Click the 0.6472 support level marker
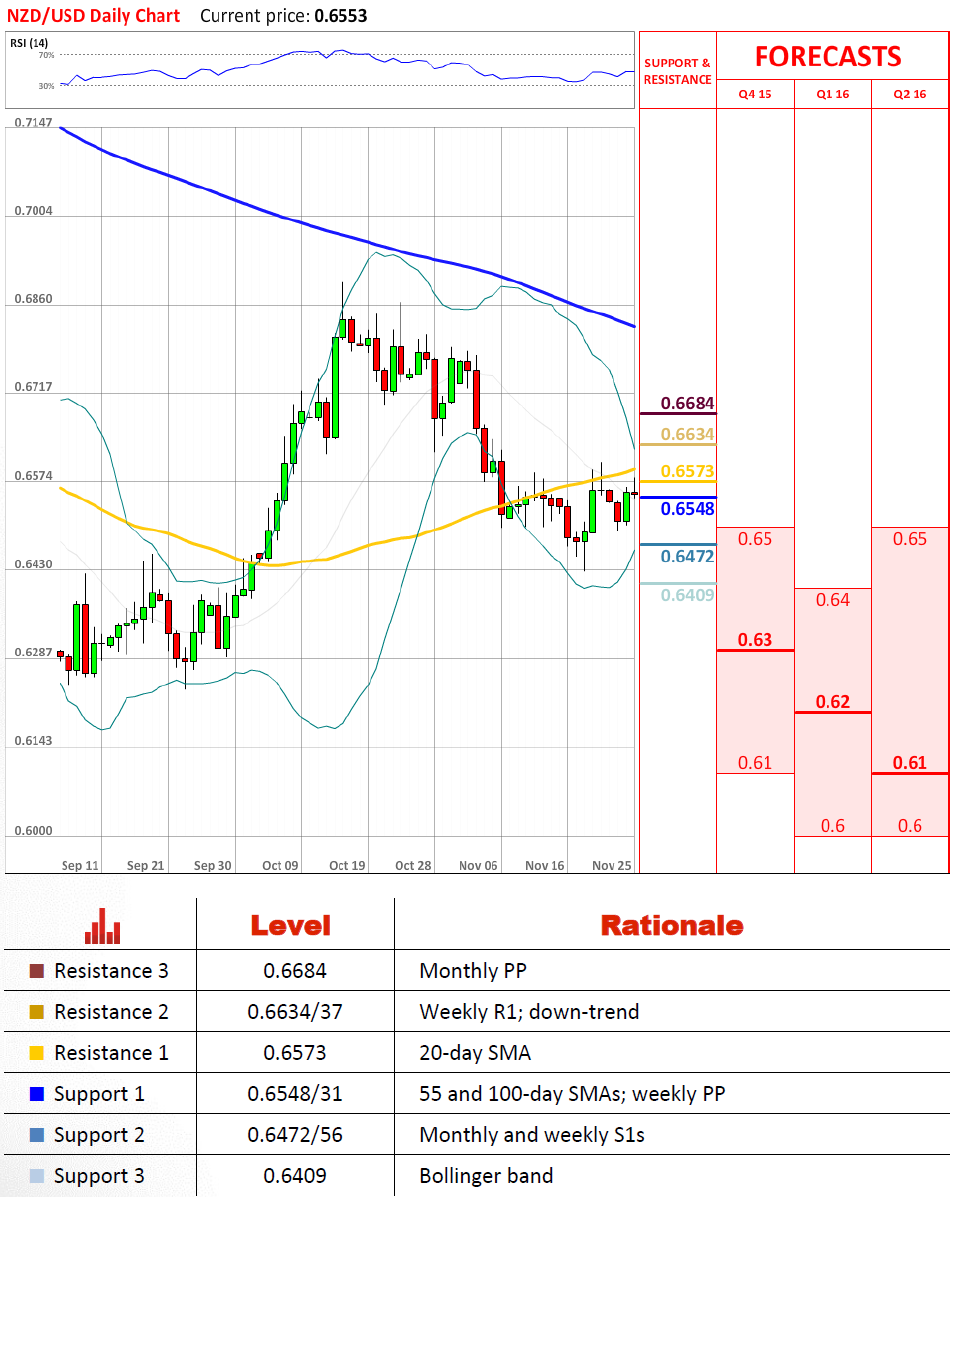This screenshot has height=1368, width=961. (687, 556)
